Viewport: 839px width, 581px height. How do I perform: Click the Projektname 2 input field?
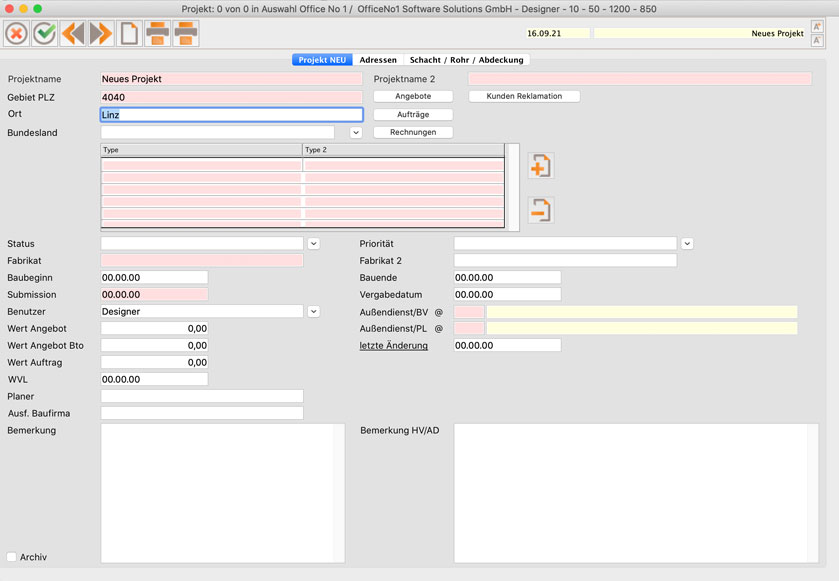[640, 79]
